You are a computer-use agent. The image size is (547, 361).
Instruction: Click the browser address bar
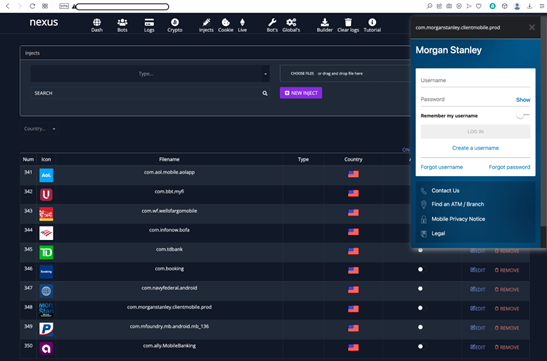click(x=122, y=6)
